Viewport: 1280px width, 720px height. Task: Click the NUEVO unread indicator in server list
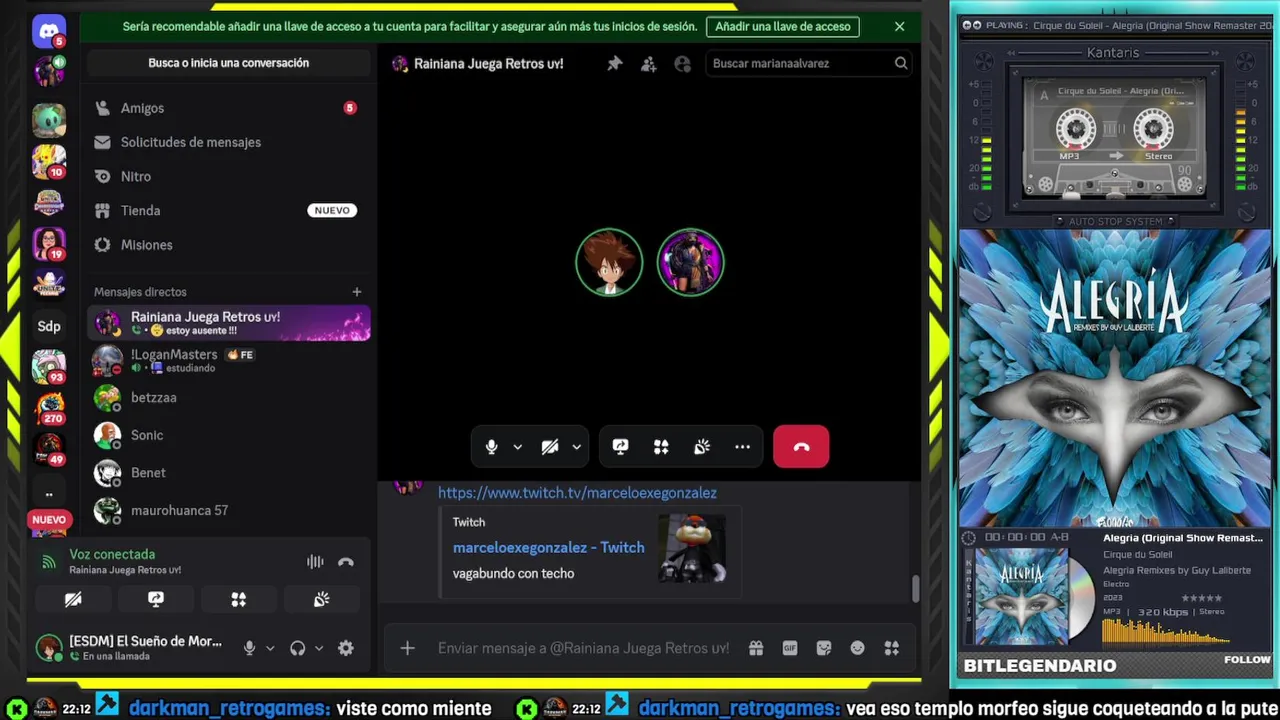point(49,520)
